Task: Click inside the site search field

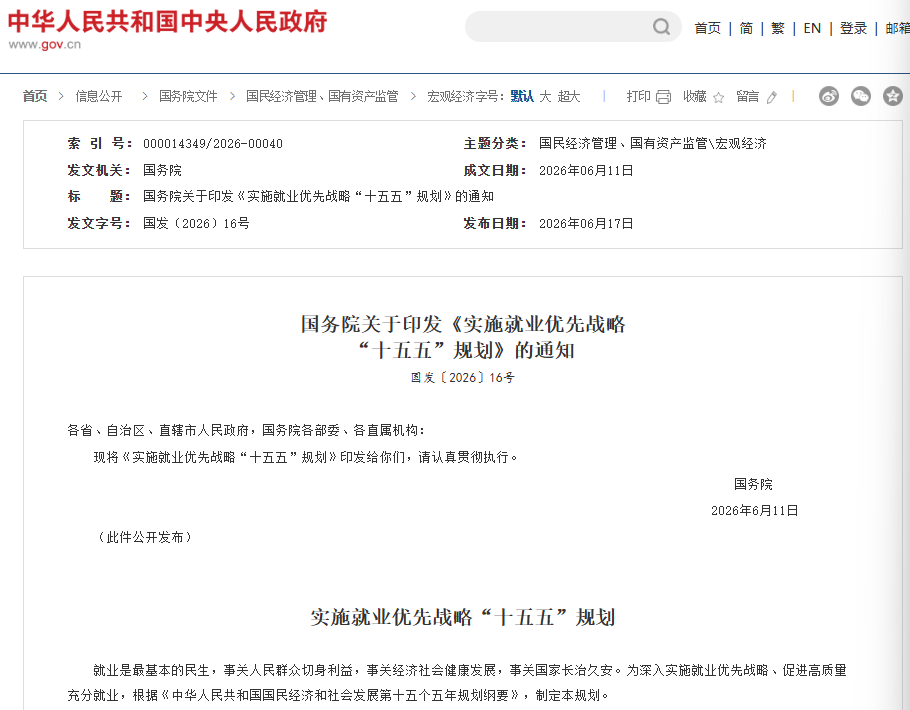Action: point(558,27)
